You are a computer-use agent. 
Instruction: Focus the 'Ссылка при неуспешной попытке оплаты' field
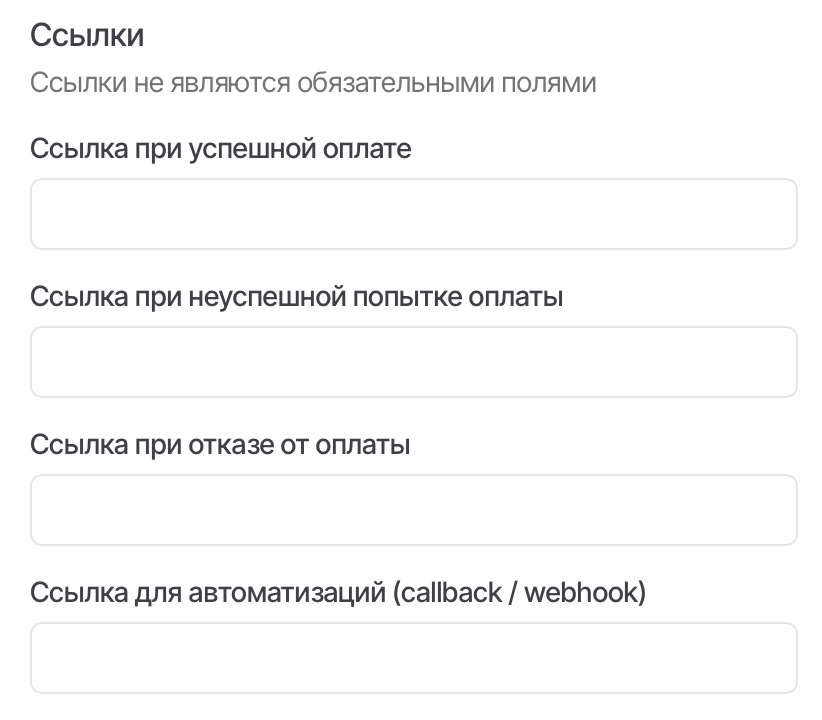click(x=413, y=362)
